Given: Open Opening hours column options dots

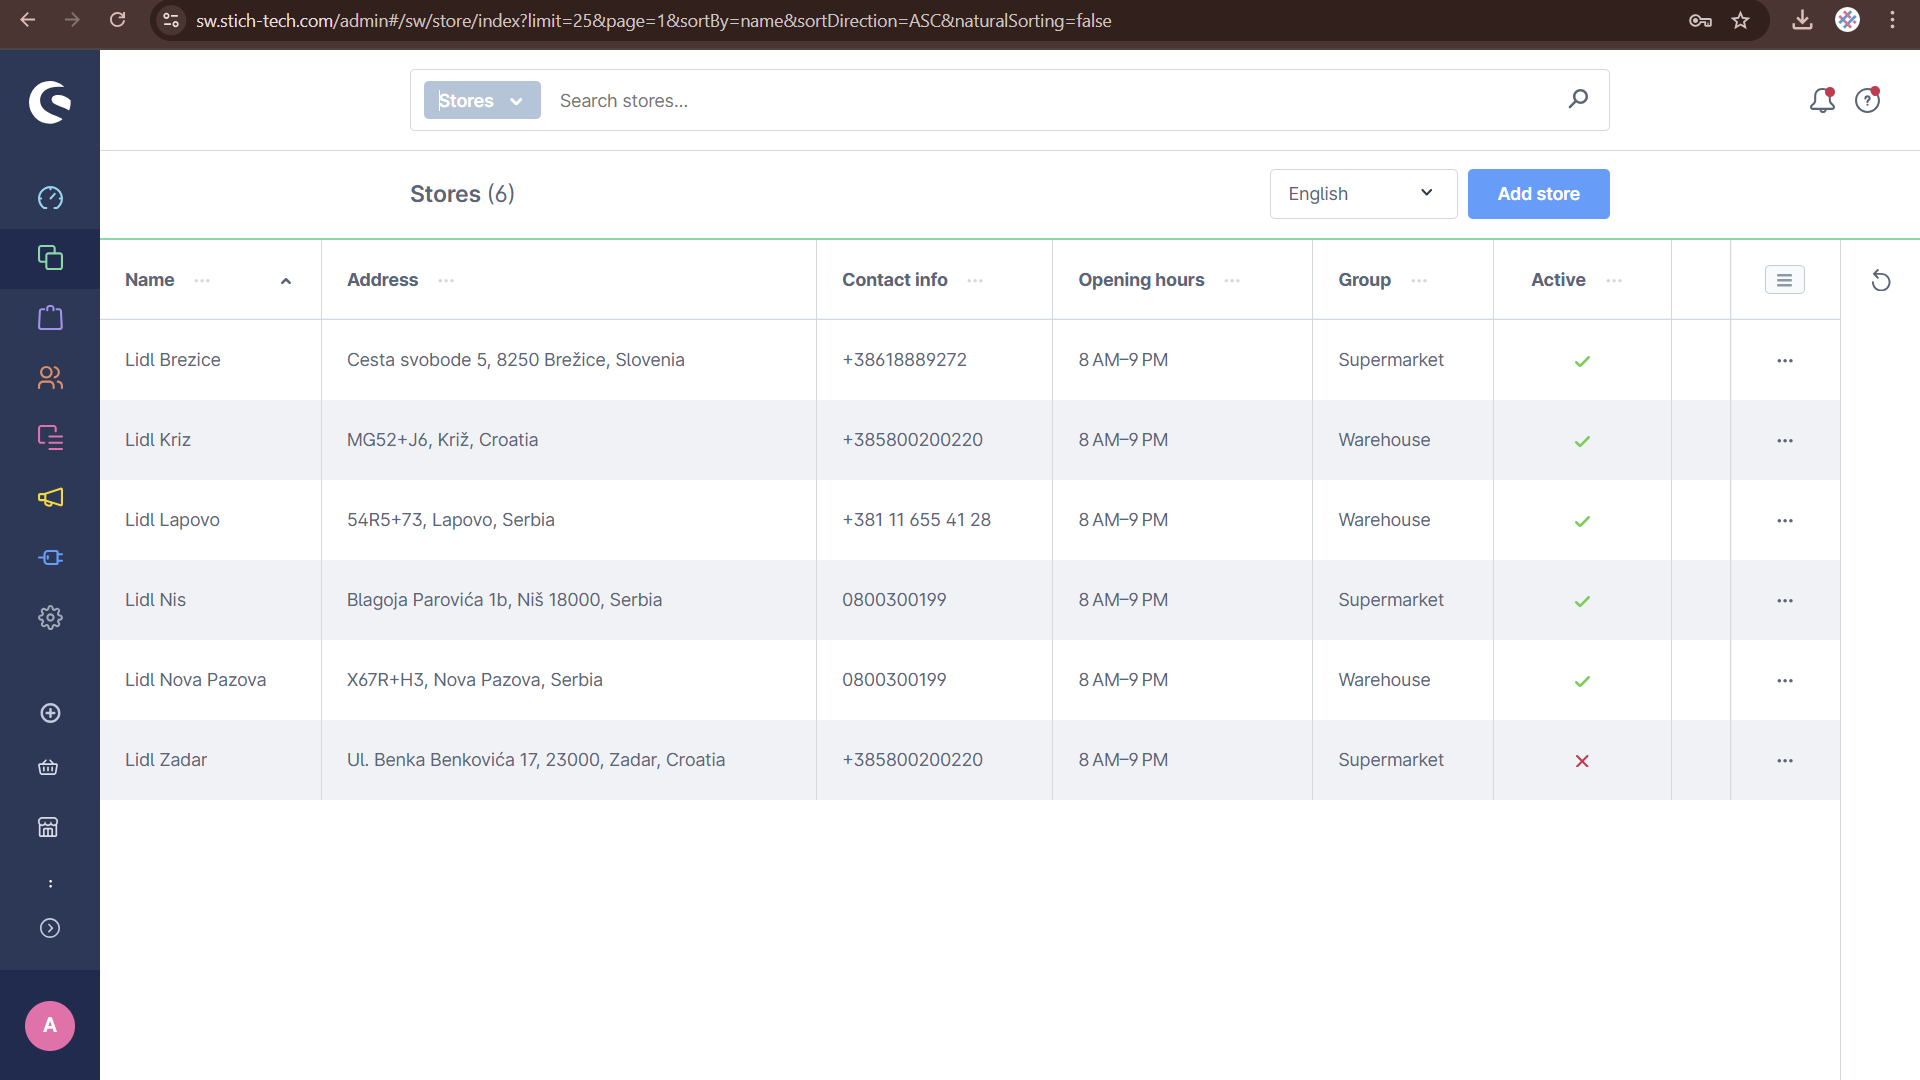Looking at the screenshot, I should (x=1232, y=281).
